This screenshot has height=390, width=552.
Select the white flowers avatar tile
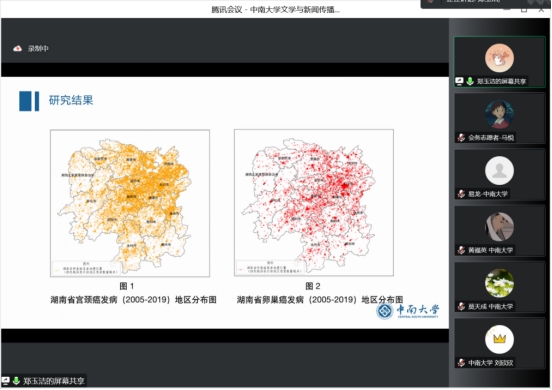click(499, 283)
